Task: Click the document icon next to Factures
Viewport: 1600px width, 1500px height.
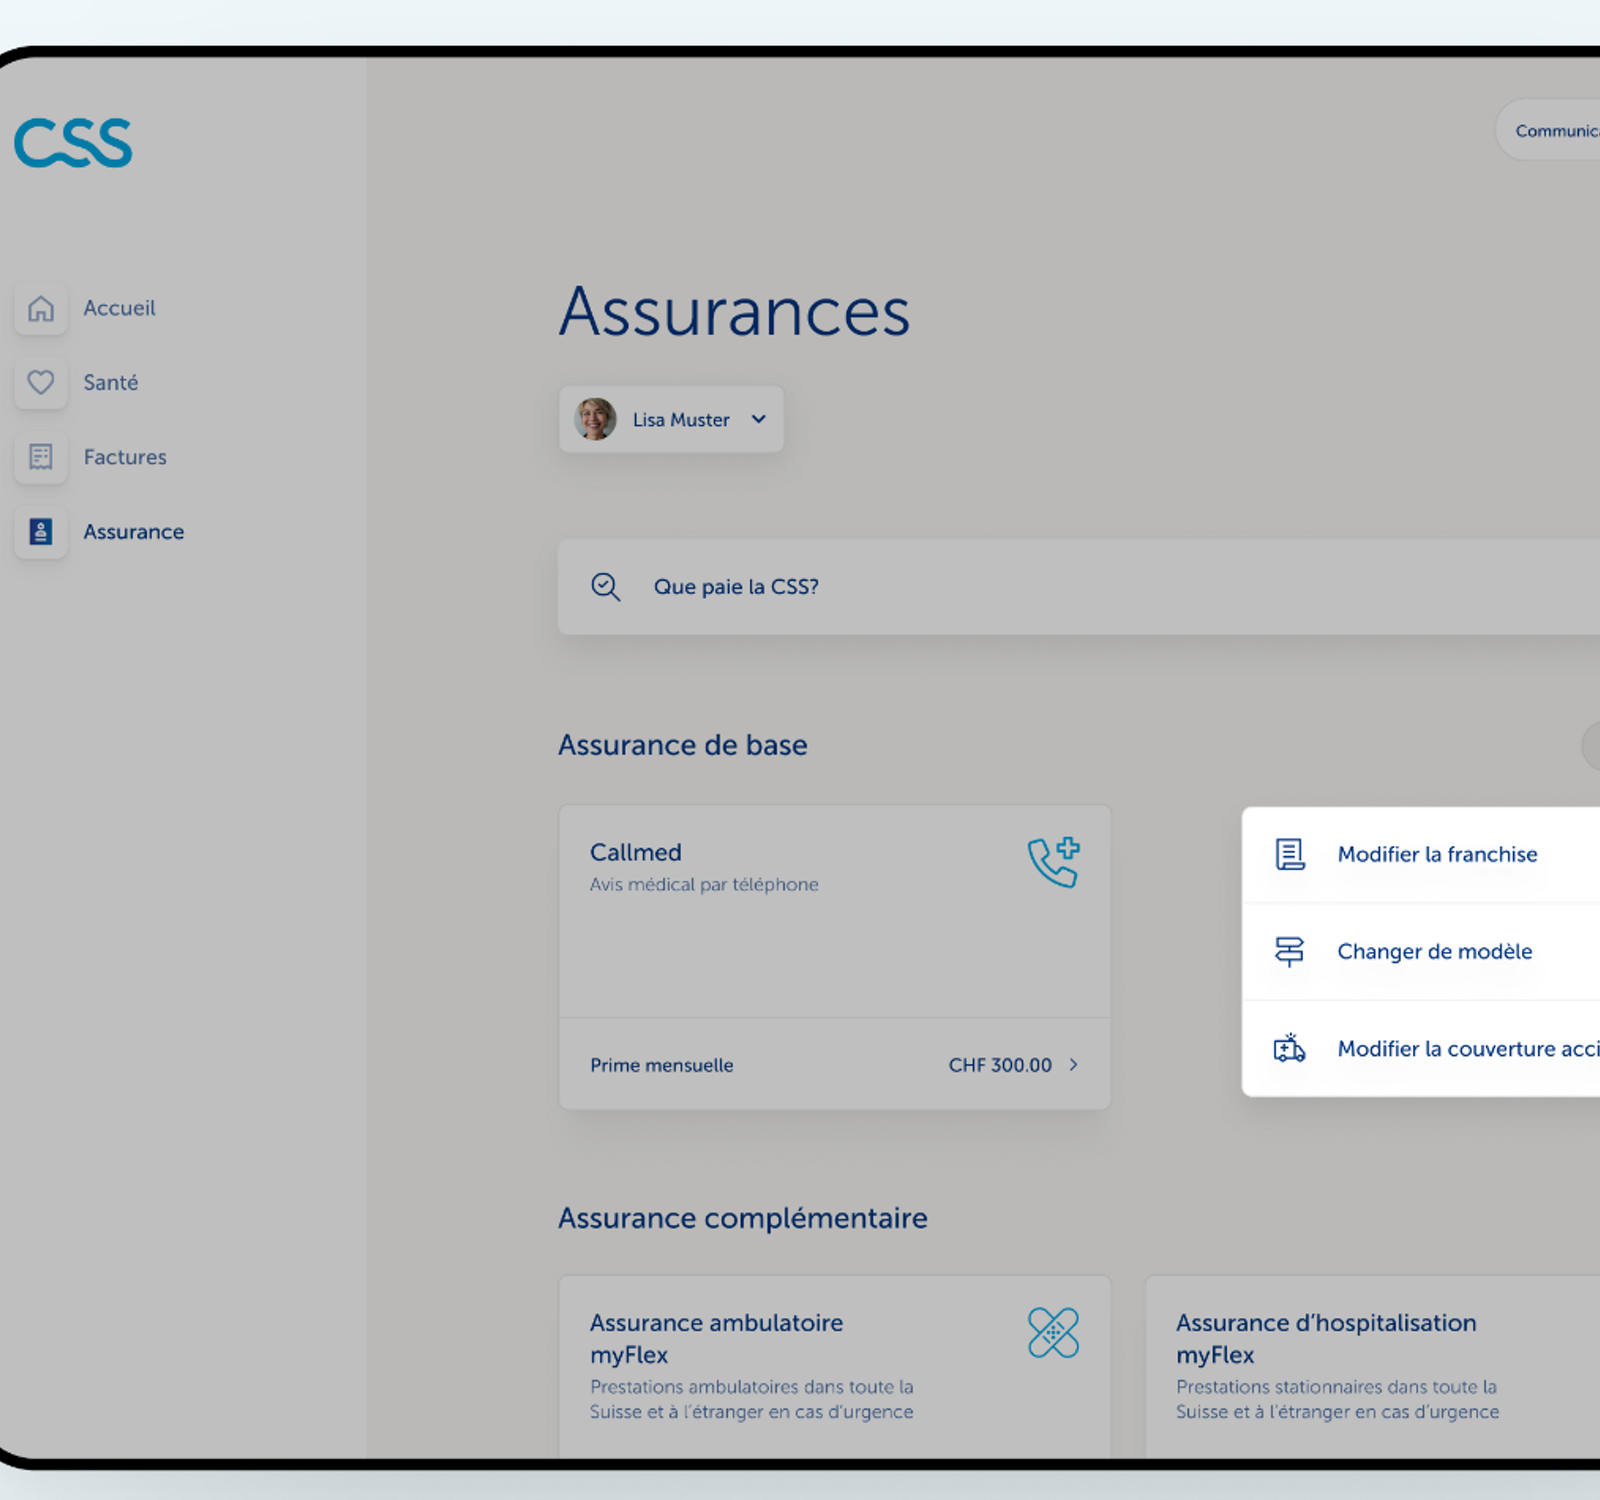Action: 40,457
